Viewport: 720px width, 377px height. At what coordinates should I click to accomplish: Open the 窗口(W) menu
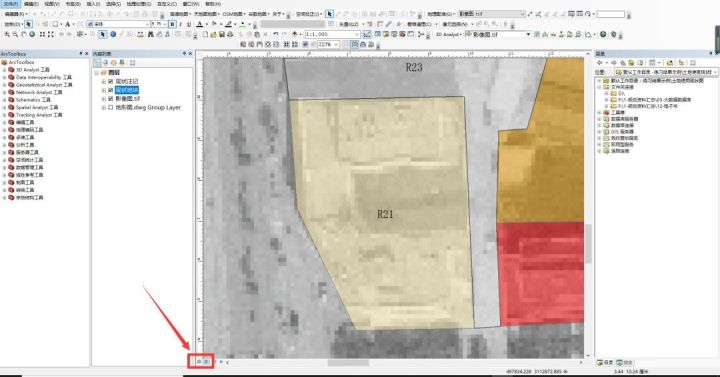pos(191,4)
